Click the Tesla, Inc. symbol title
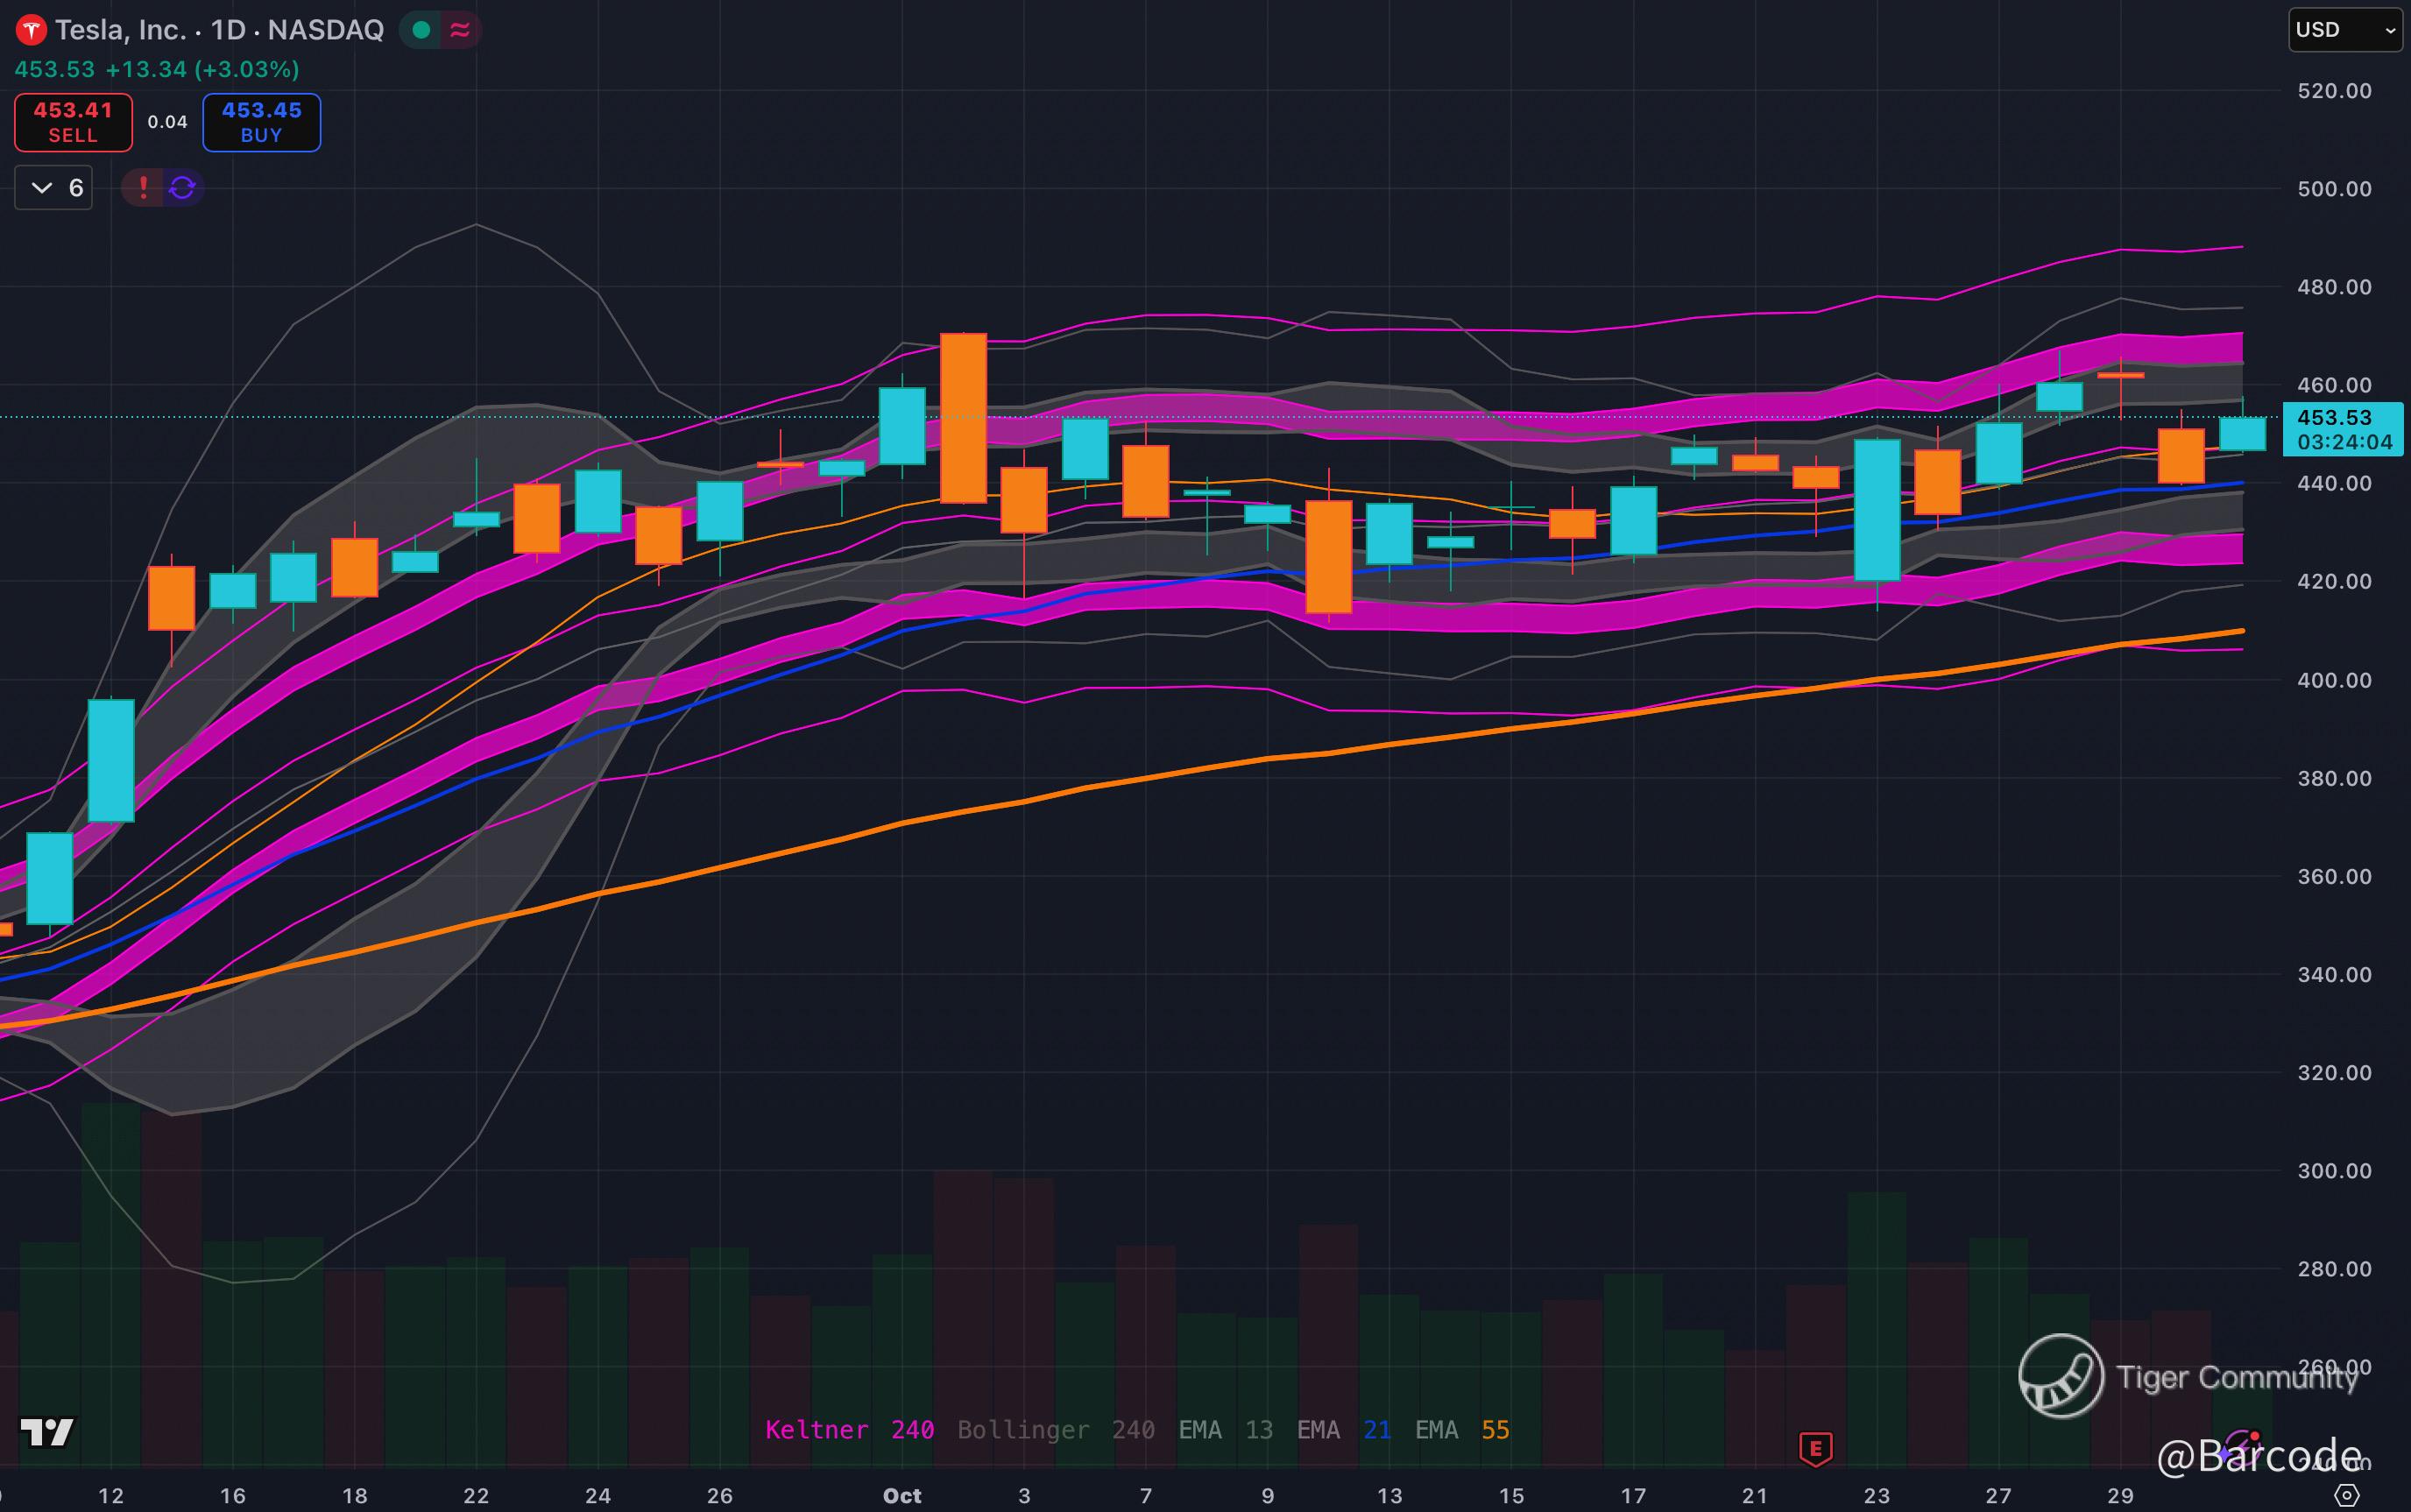Image resolution: width=2411 pixels, height=1512 pixels. tap(120, 30)
